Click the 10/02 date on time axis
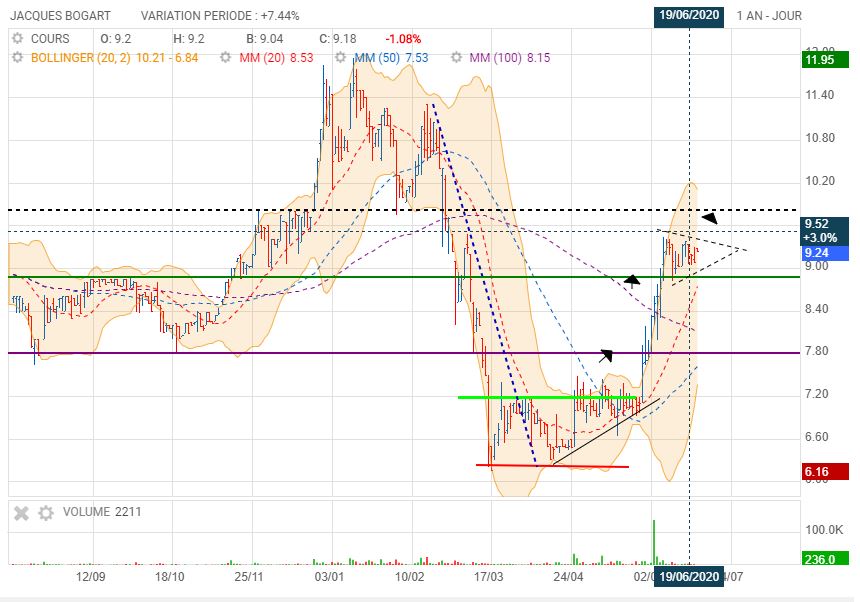 409,577
